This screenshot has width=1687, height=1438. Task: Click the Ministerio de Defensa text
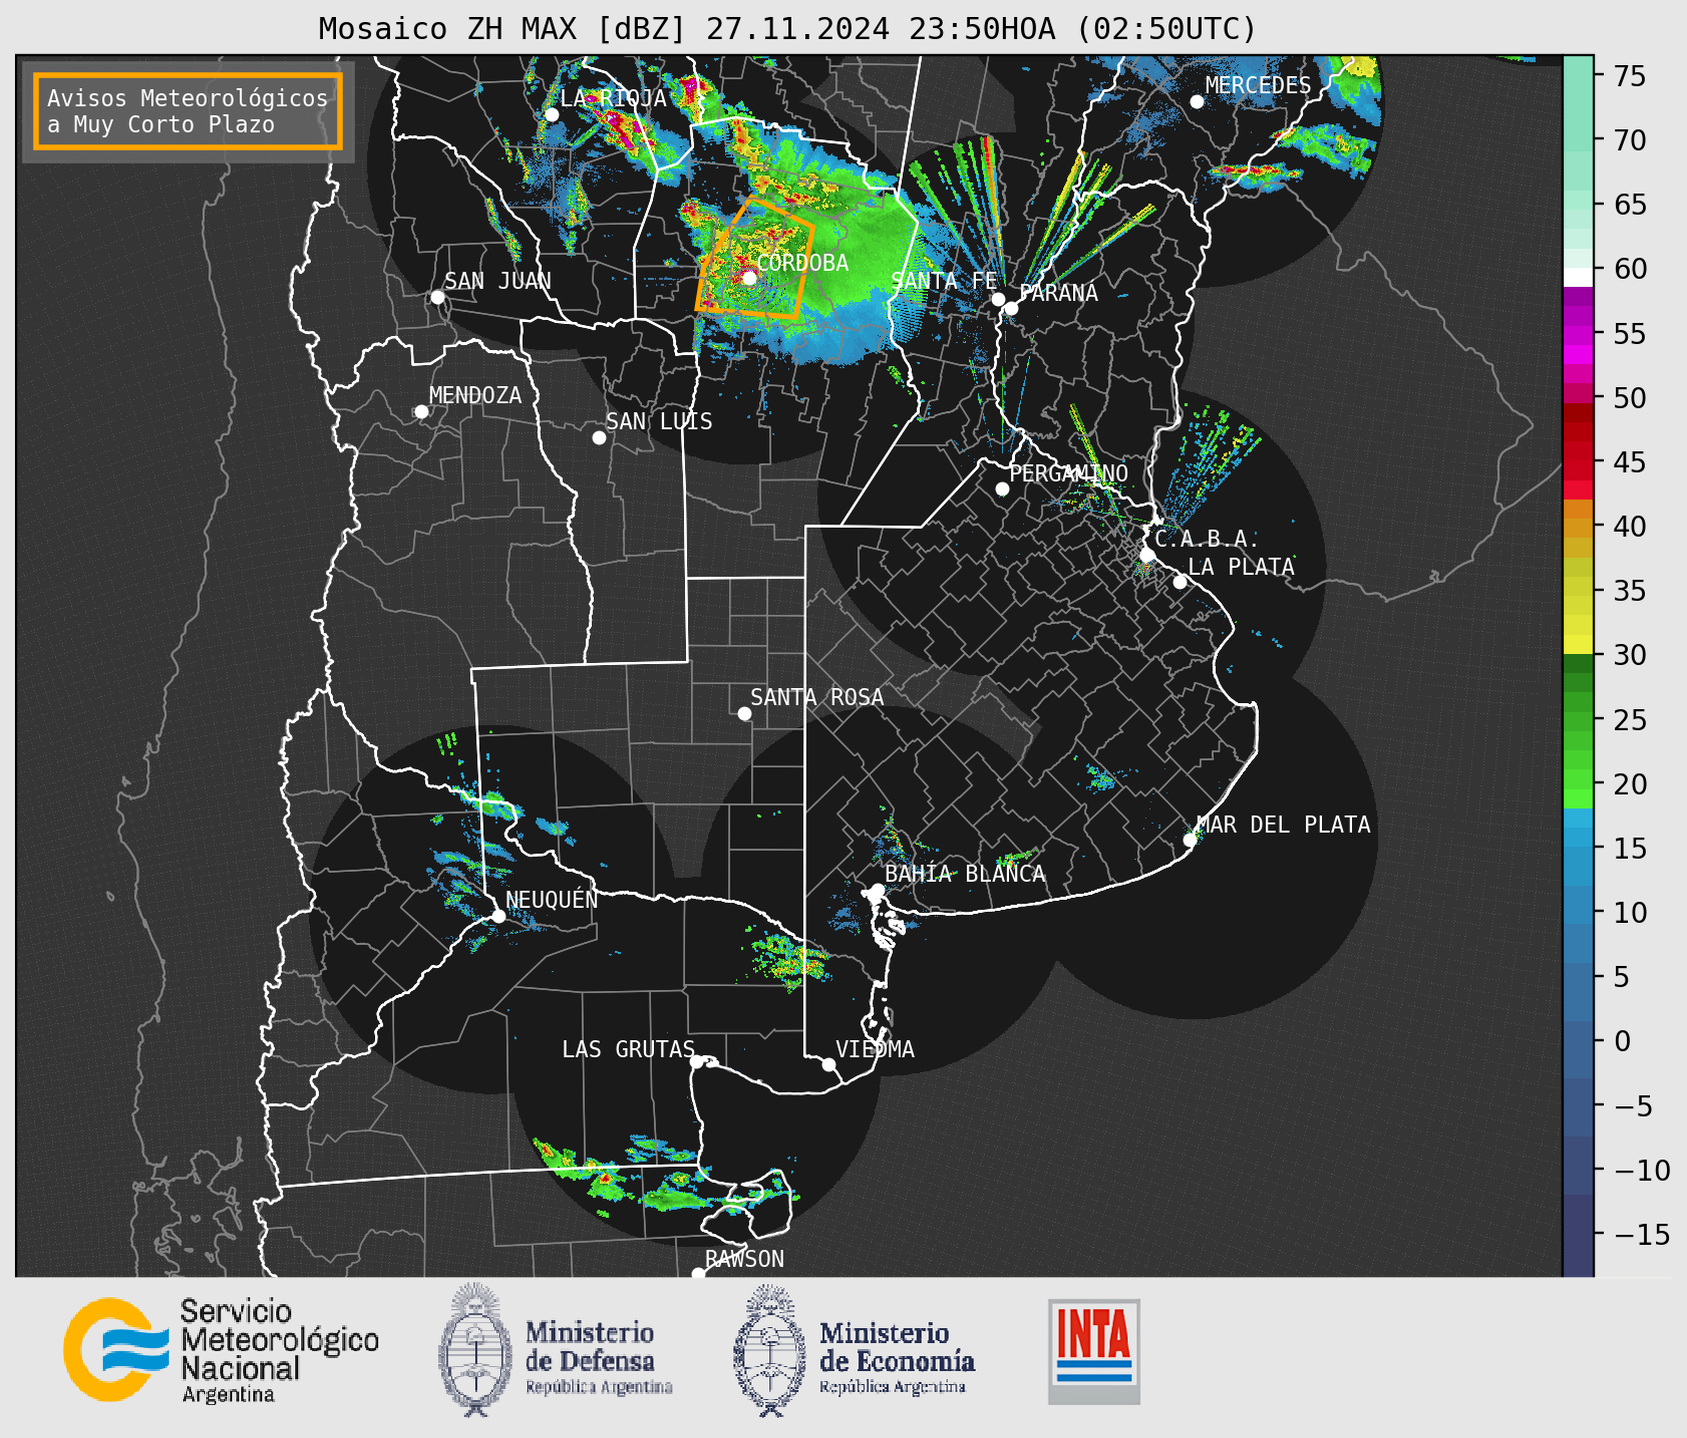tap(599, 1357)
